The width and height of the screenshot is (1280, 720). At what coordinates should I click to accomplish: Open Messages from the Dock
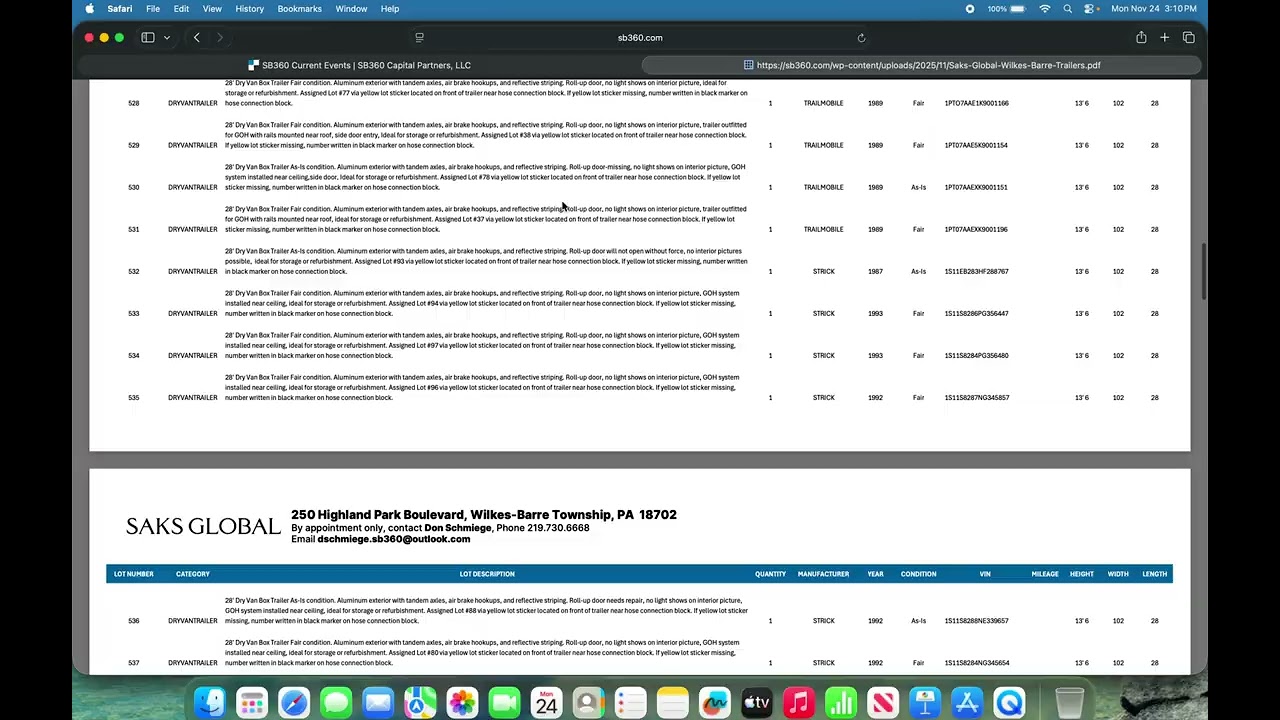pos(336,703)
